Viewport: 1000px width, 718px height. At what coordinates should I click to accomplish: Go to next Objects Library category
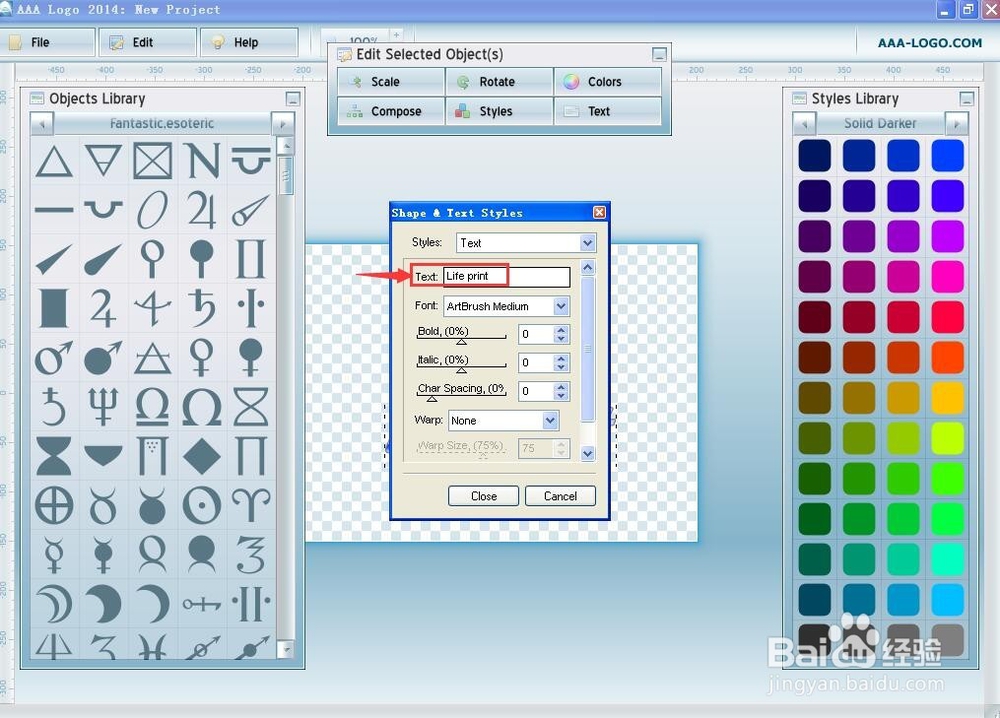tap(283, 123)
